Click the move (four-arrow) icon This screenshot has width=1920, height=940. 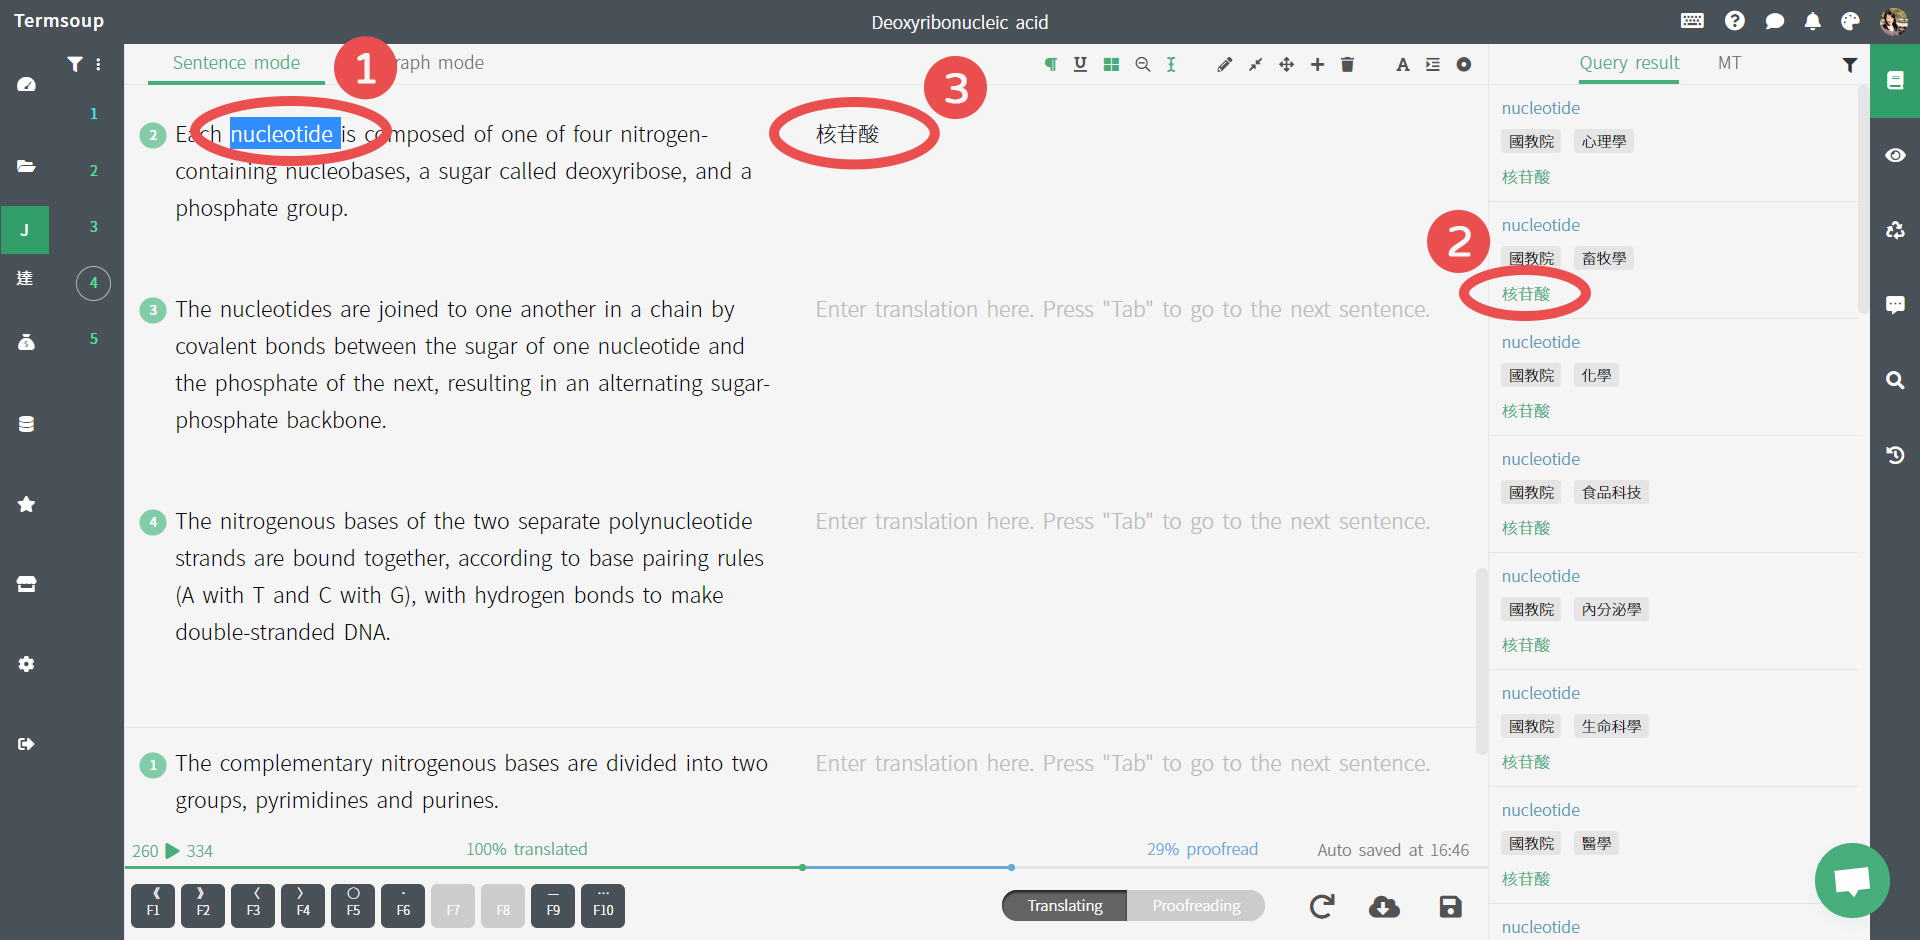click(1286, 64)
